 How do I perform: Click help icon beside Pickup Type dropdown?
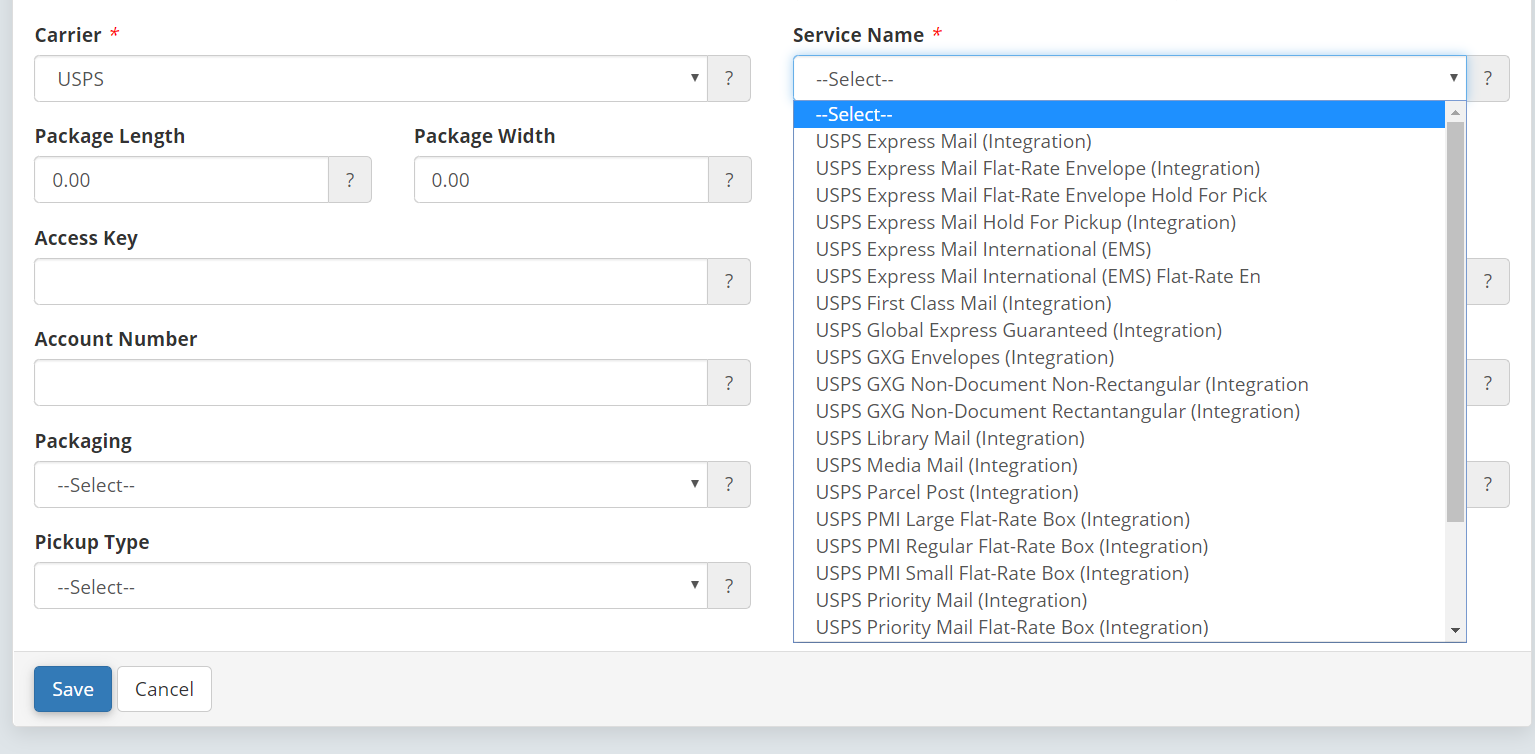(729, 585)
